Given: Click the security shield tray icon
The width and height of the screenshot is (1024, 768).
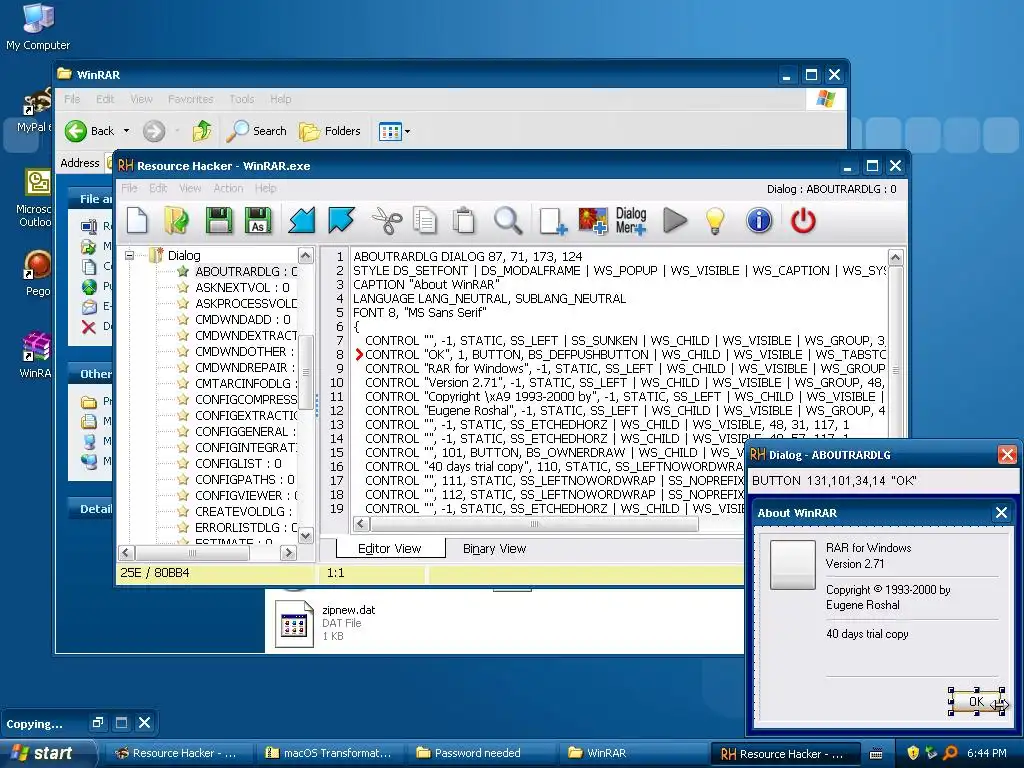Looking at the screenshot, I should pos(913,753).
